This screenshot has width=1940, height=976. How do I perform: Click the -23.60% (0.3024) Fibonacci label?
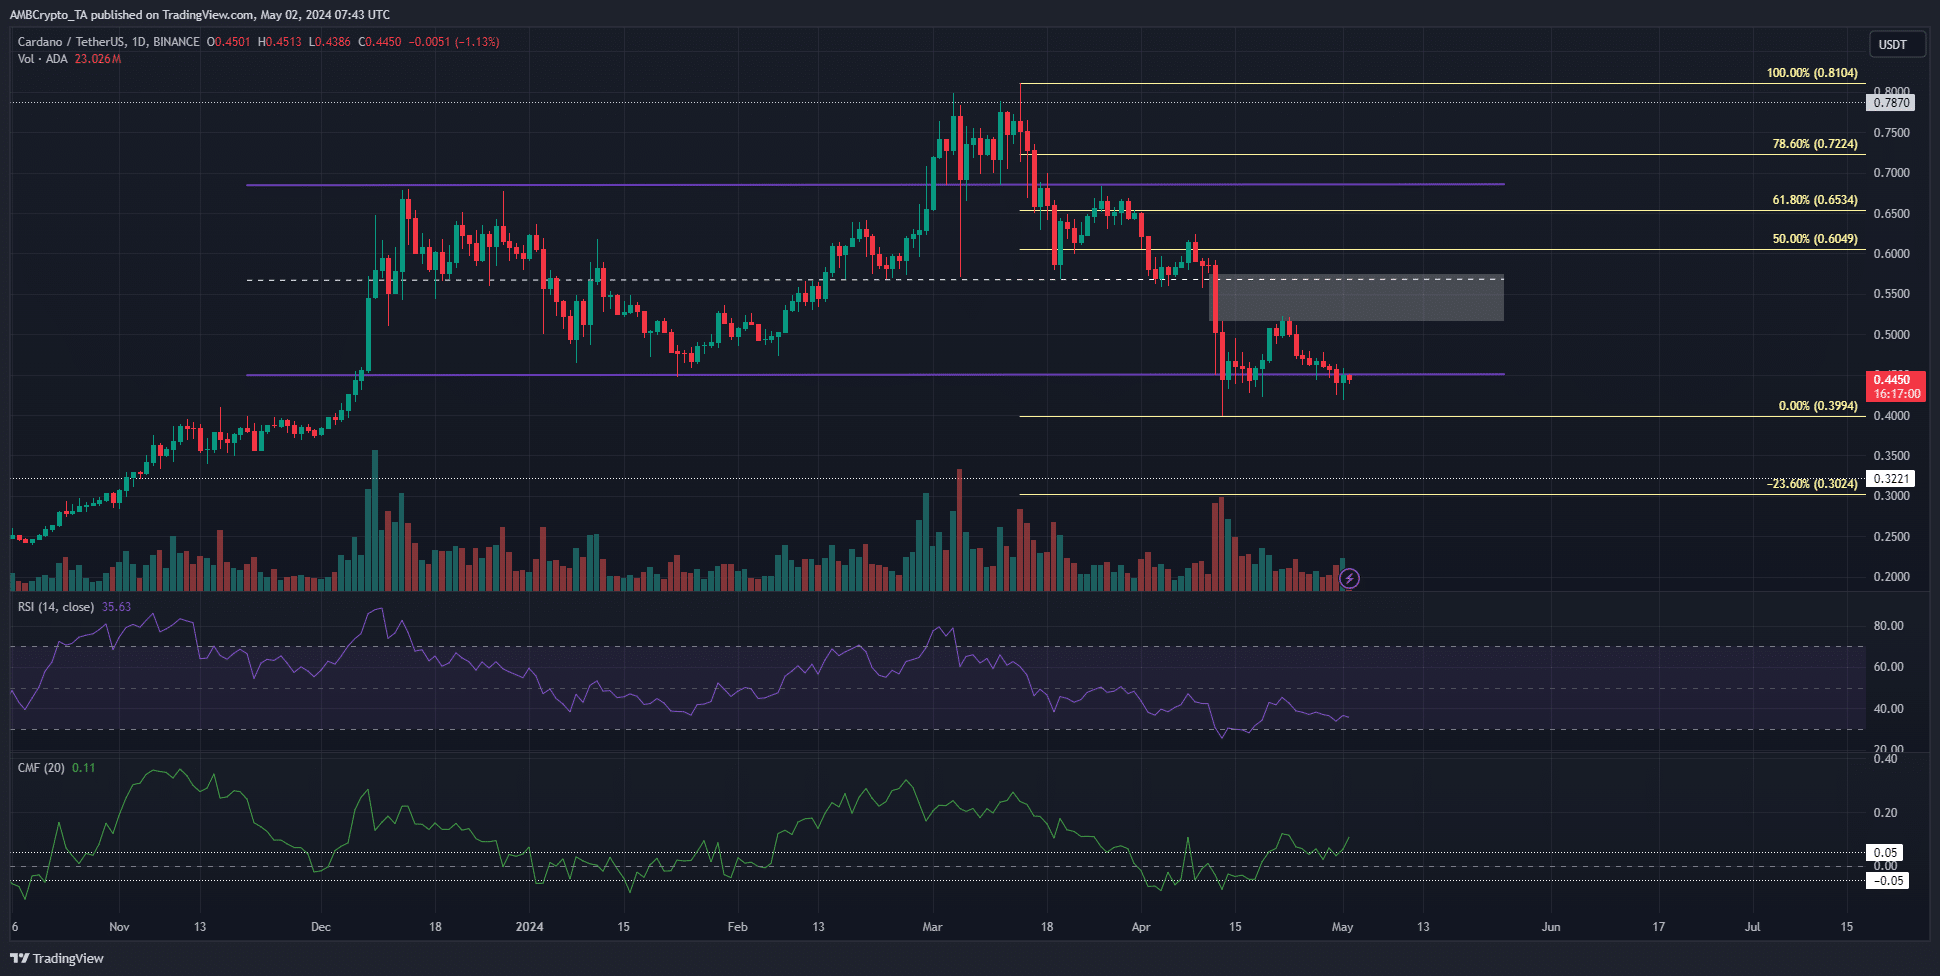click(1812, 484)
